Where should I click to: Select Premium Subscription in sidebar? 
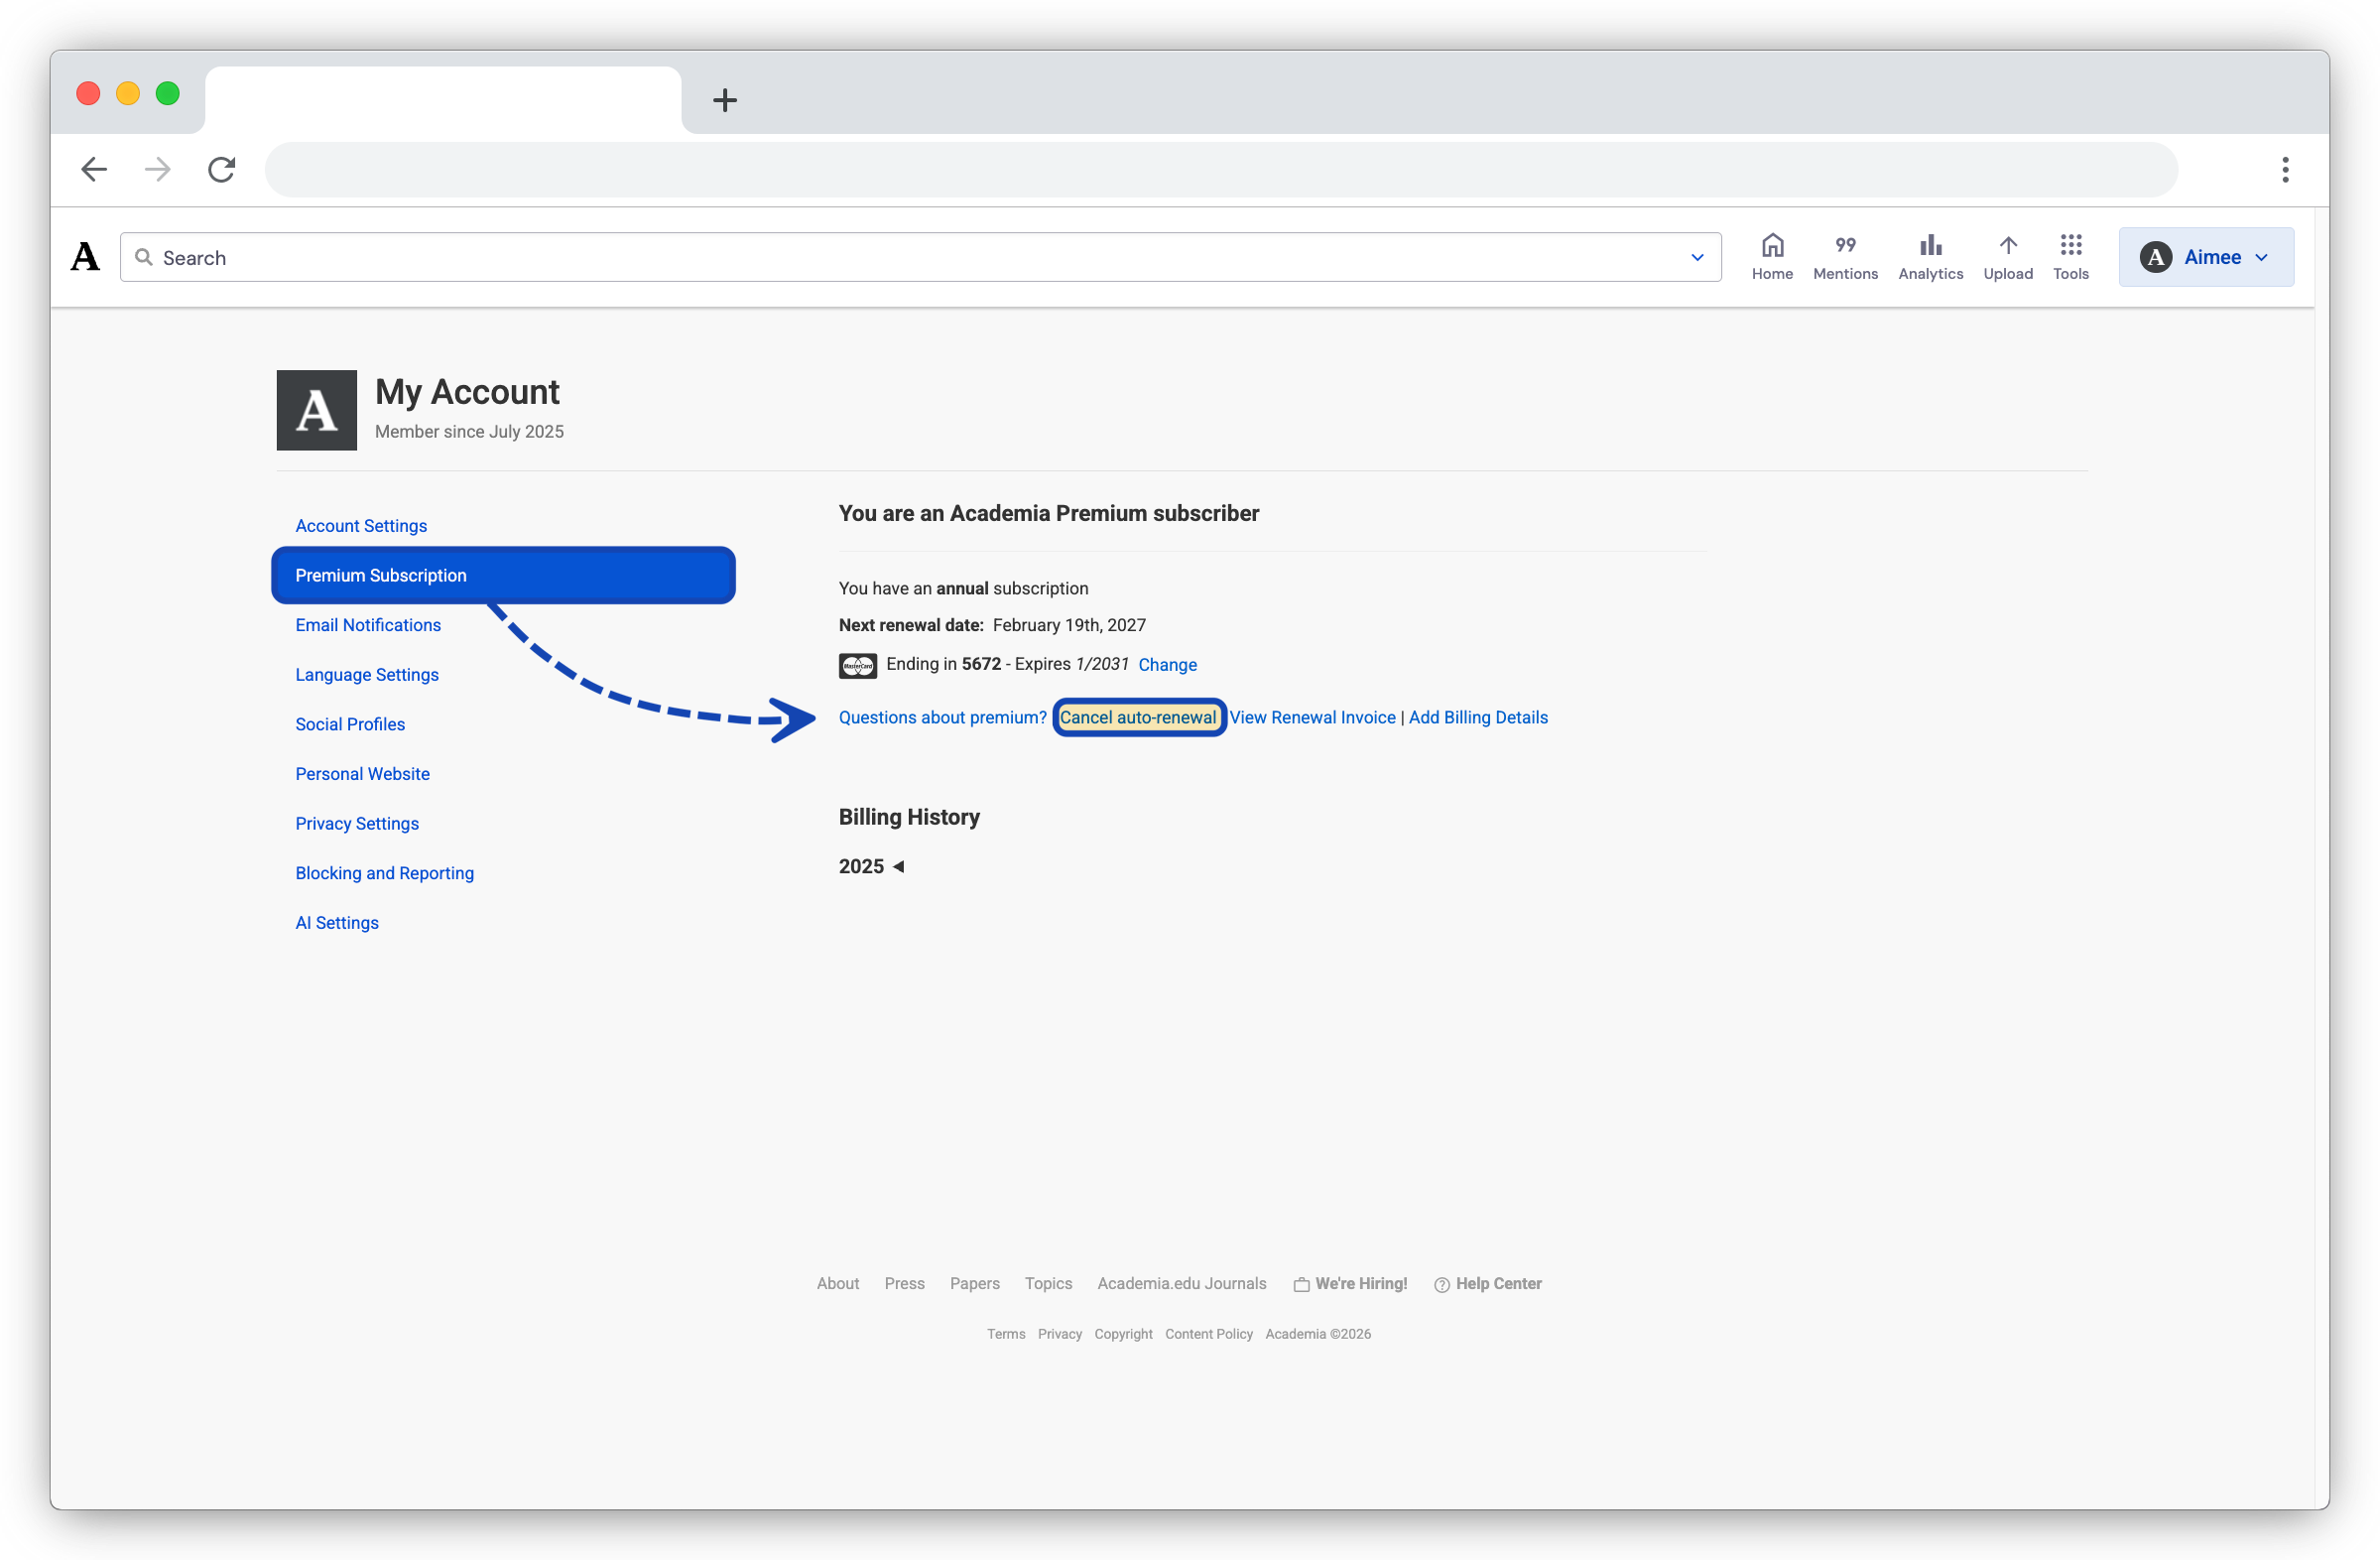click(x=503, y=575)
